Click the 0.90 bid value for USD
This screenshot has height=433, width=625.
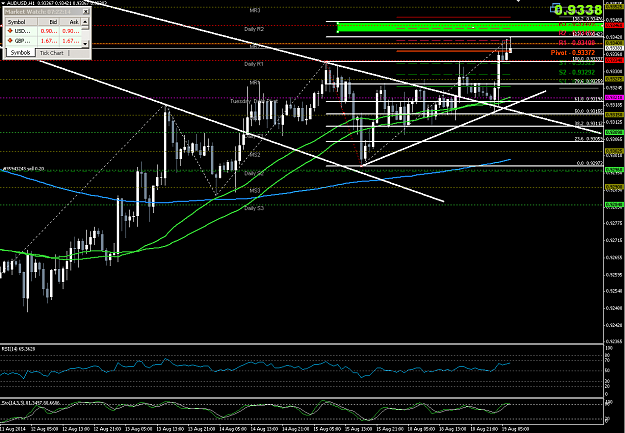coord(48,31)
